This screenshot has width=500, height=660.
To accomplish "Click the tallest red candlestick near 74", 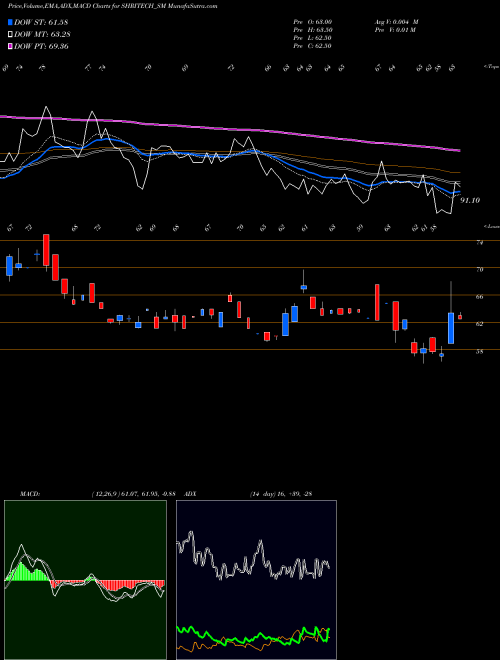I will (x=46, y=250).
